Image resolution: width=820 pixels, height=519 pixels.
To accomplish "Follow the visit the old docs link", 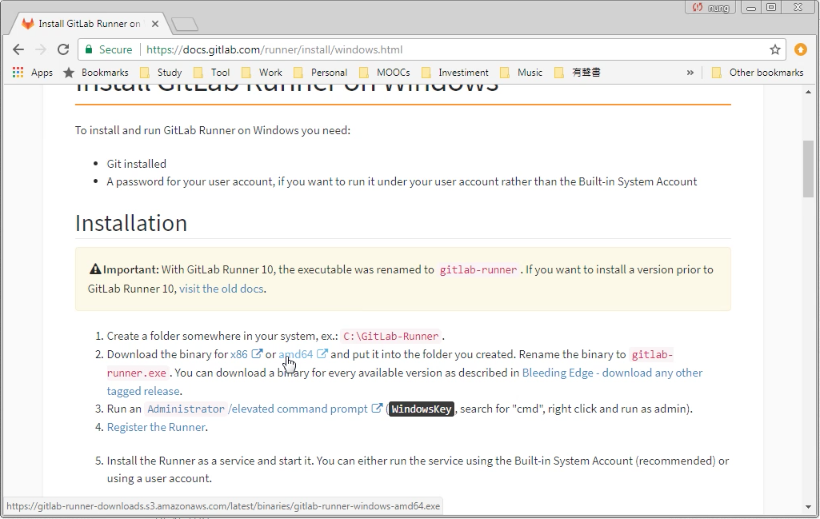I will tap(221, 289).
